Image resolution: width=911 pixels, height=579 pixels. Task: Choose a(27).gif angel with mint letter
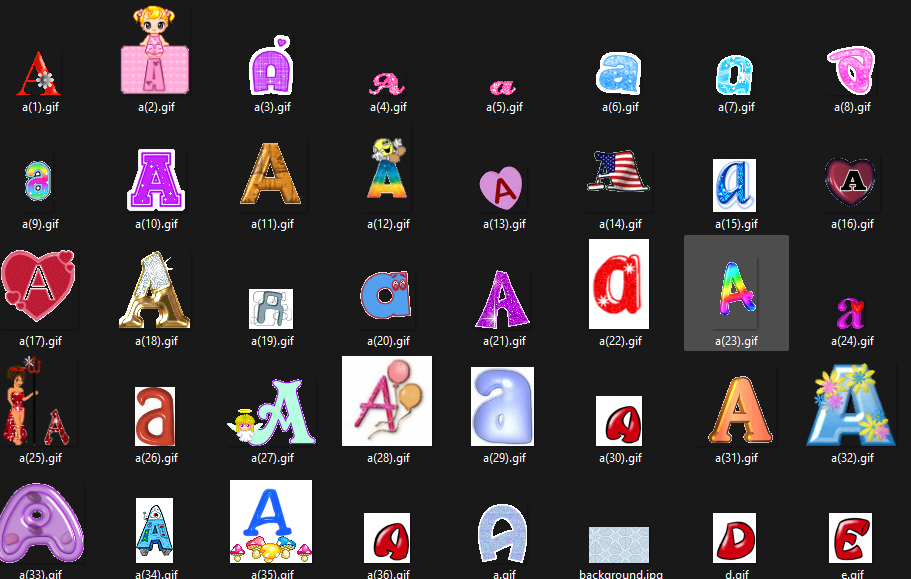271,417
